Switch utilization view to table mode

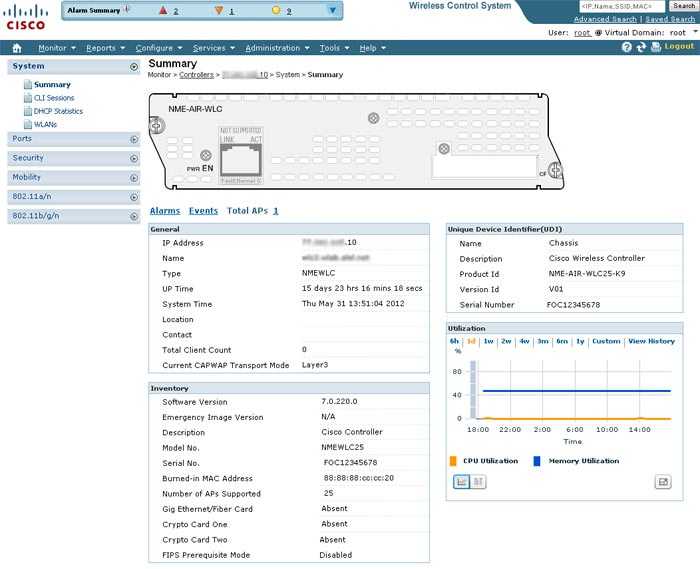coord(478,482)
